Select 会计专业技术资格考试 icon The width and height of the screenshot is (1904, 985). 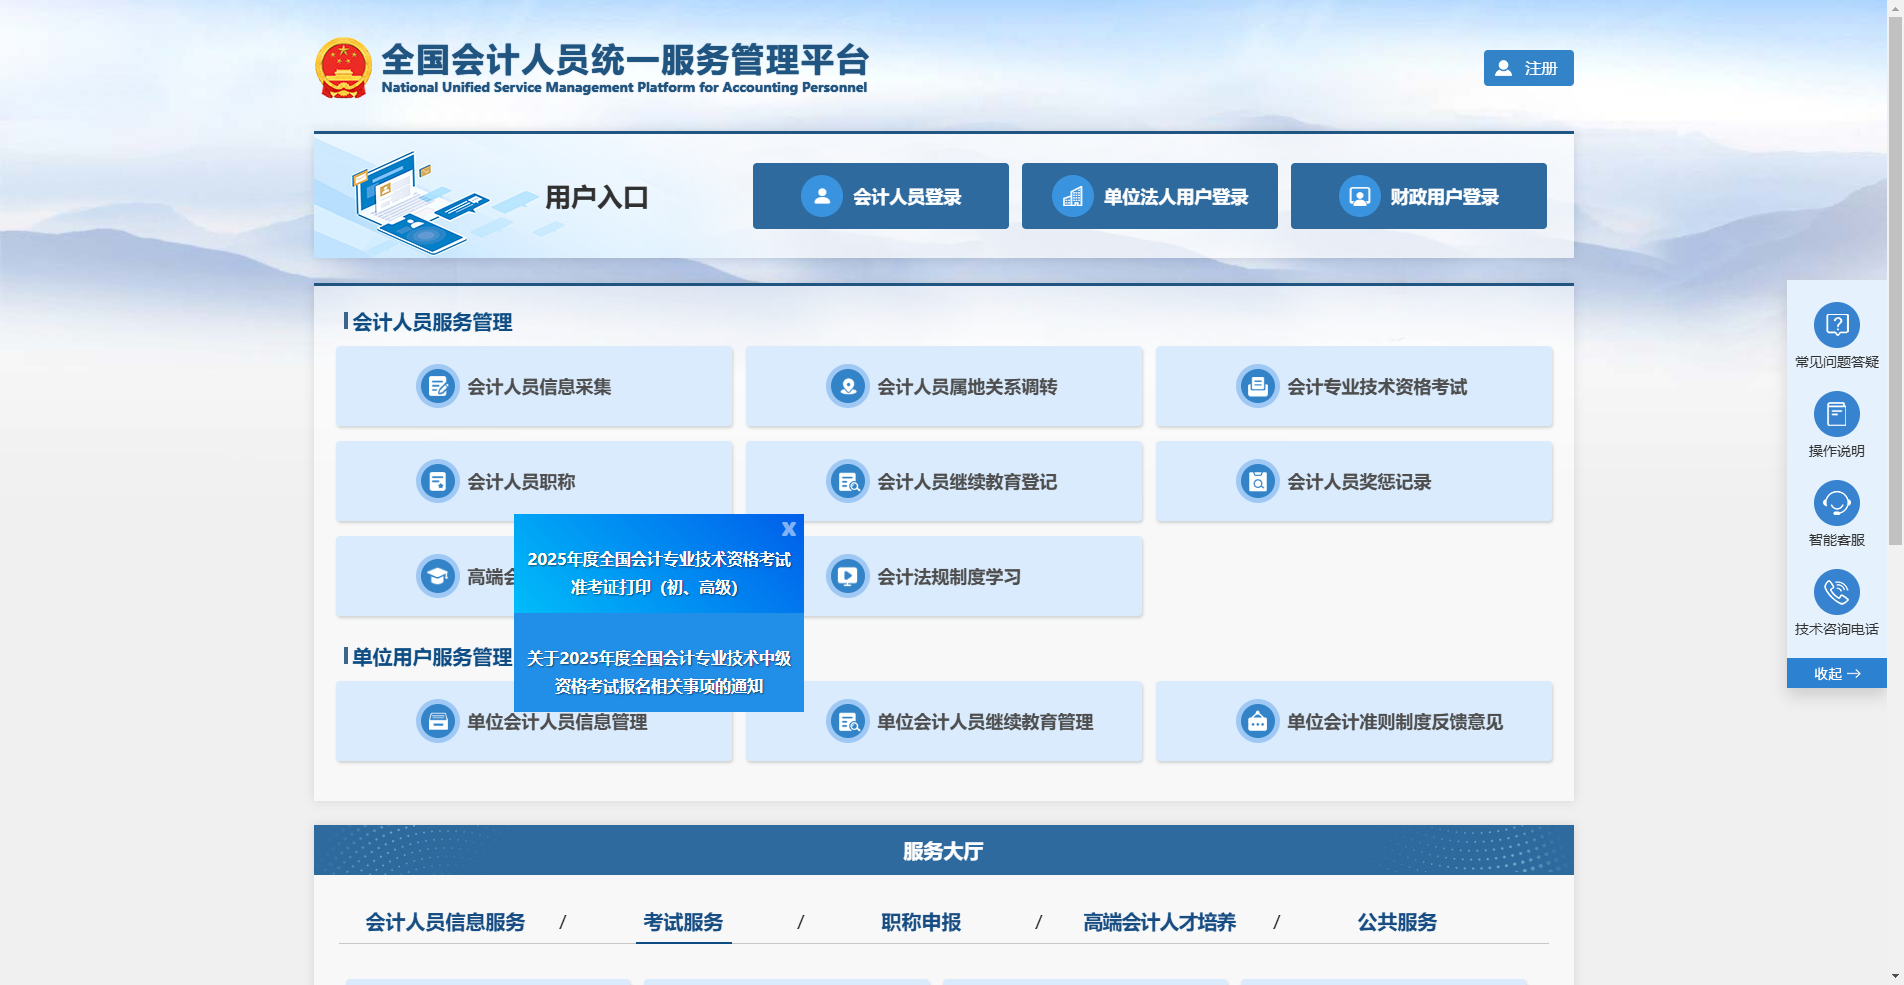tap(1257, 387)
